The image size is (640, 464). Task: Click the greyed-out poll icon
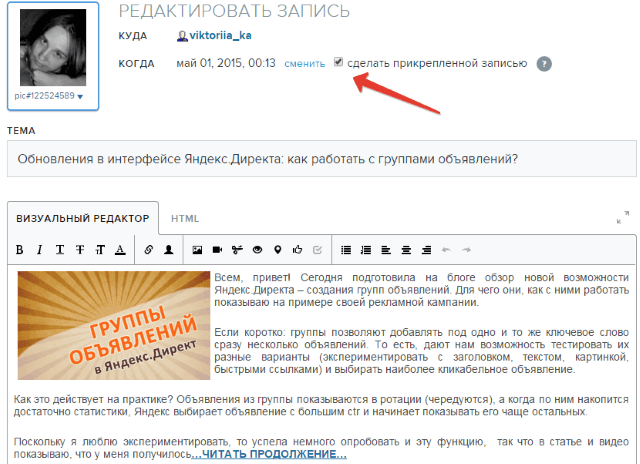click(x=317, y=250)
